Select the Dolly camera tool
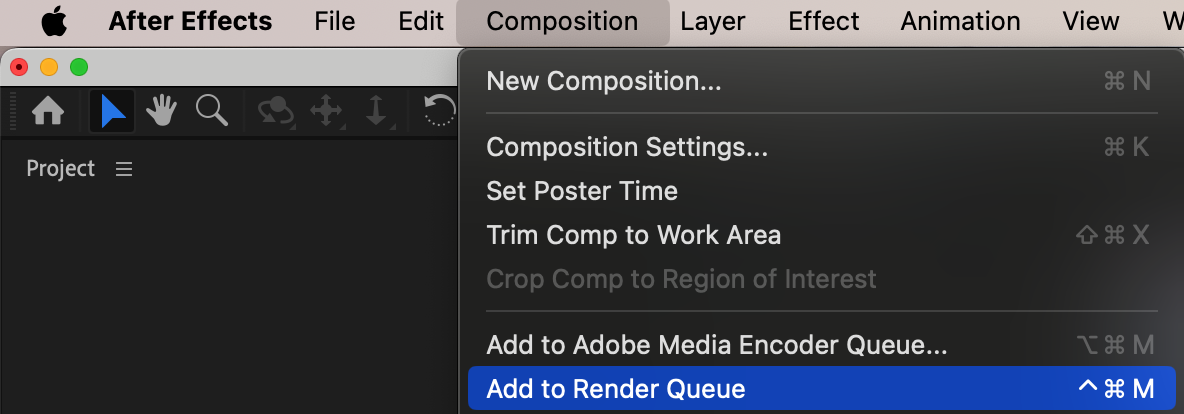This screenshot has width=1184, height=414. (376, 111)
